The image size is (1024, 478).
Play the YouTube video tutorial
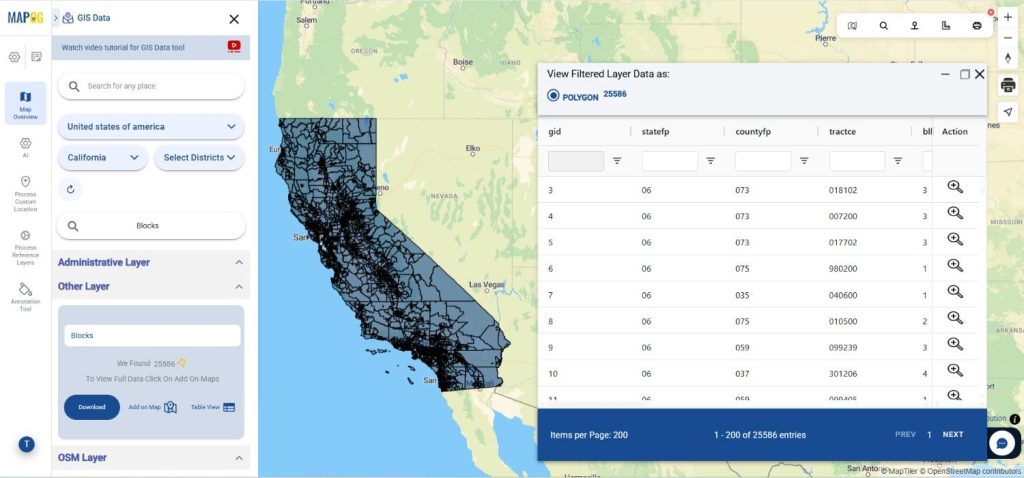click(x=234, y=46)
